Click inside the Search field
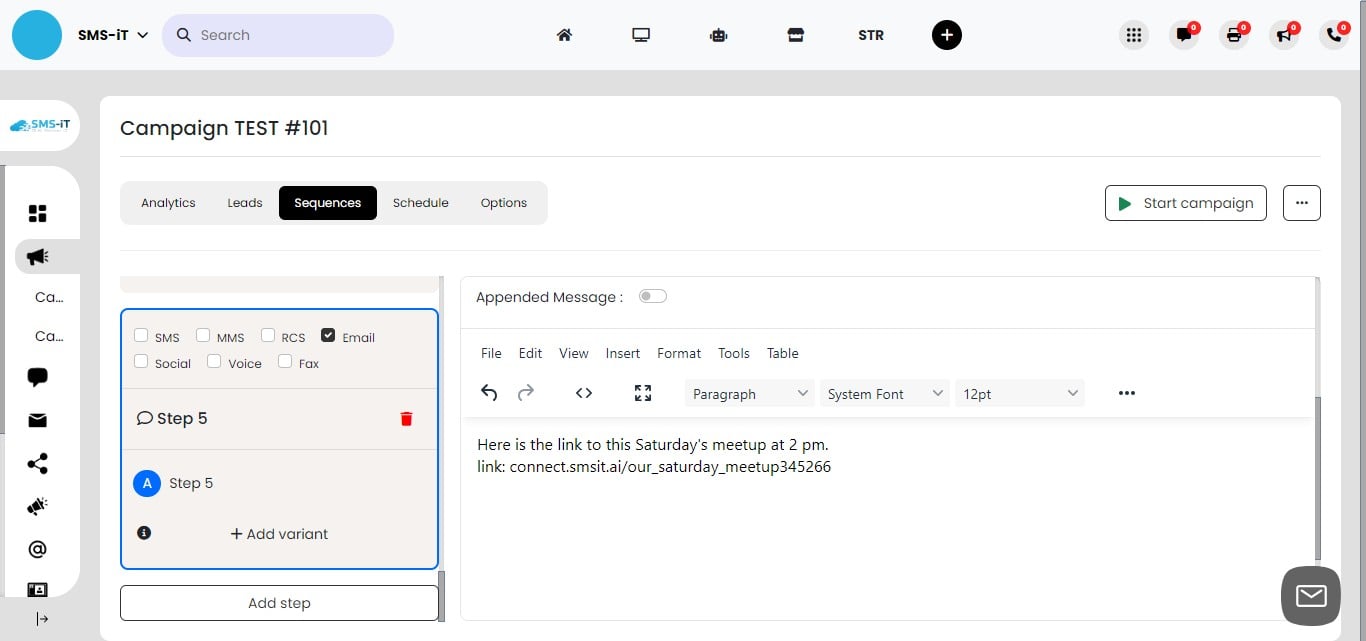The height and width of the screenshot is (641, 1366). coord(278,34)
